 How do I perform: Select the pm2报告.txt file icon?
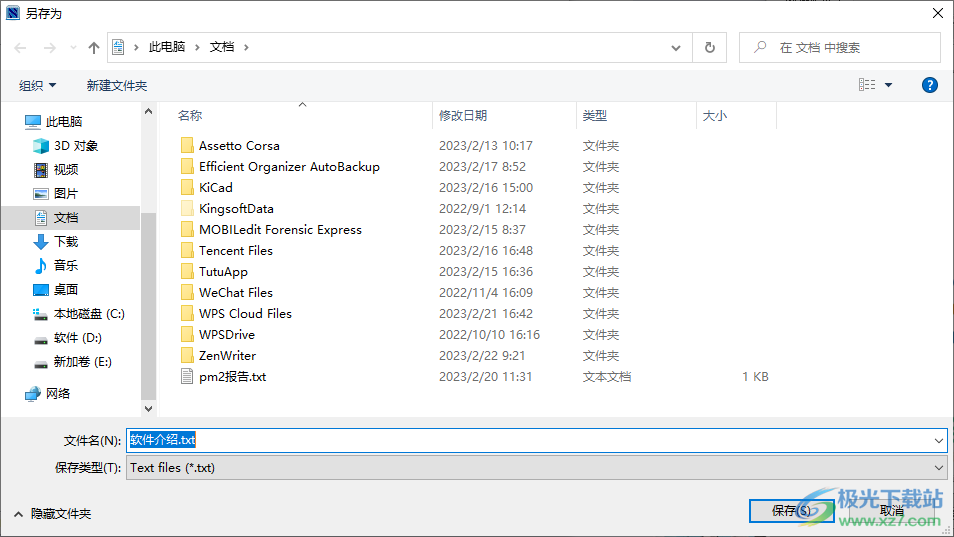187,376
